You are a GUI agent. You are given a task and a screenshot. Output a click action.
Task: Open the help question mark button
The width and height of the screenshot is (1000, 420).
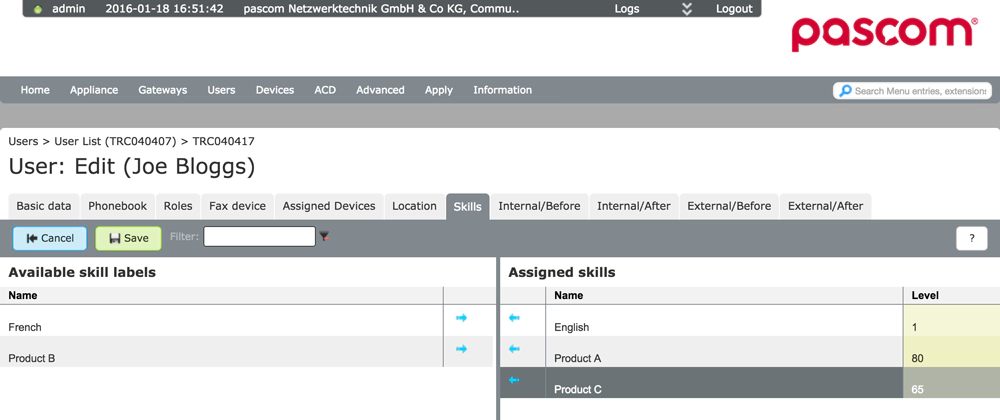971,238
